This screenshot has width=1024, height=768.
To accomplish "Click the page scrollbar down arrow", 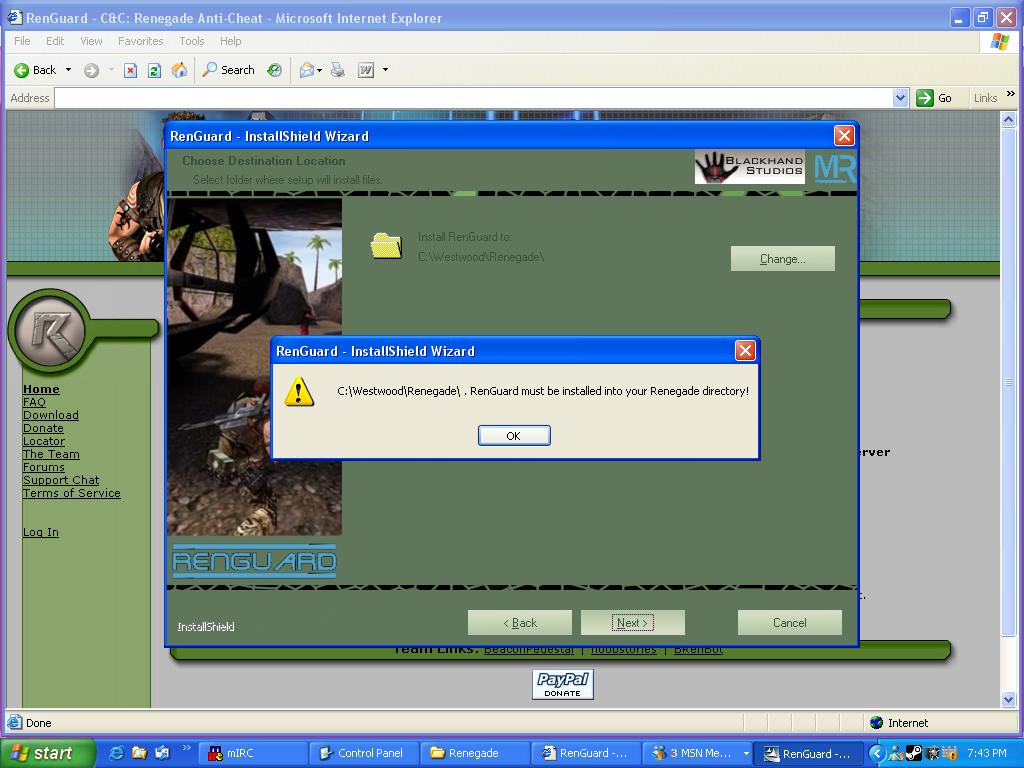I will click(x=1009, y=700).
